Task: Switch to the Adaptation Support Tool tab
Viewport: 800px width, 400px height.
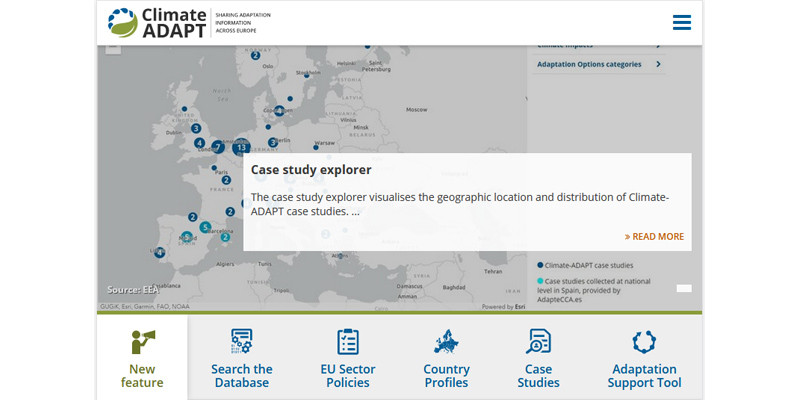Action: click(x=644, y=375)
